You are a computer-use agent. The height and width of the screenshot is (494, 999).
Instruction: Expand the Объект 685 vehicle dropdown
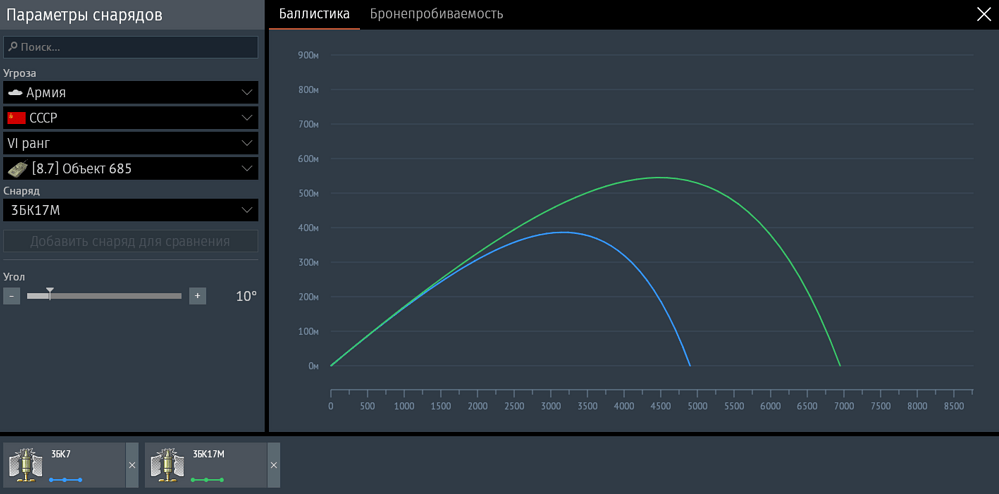tap(247, 169)
